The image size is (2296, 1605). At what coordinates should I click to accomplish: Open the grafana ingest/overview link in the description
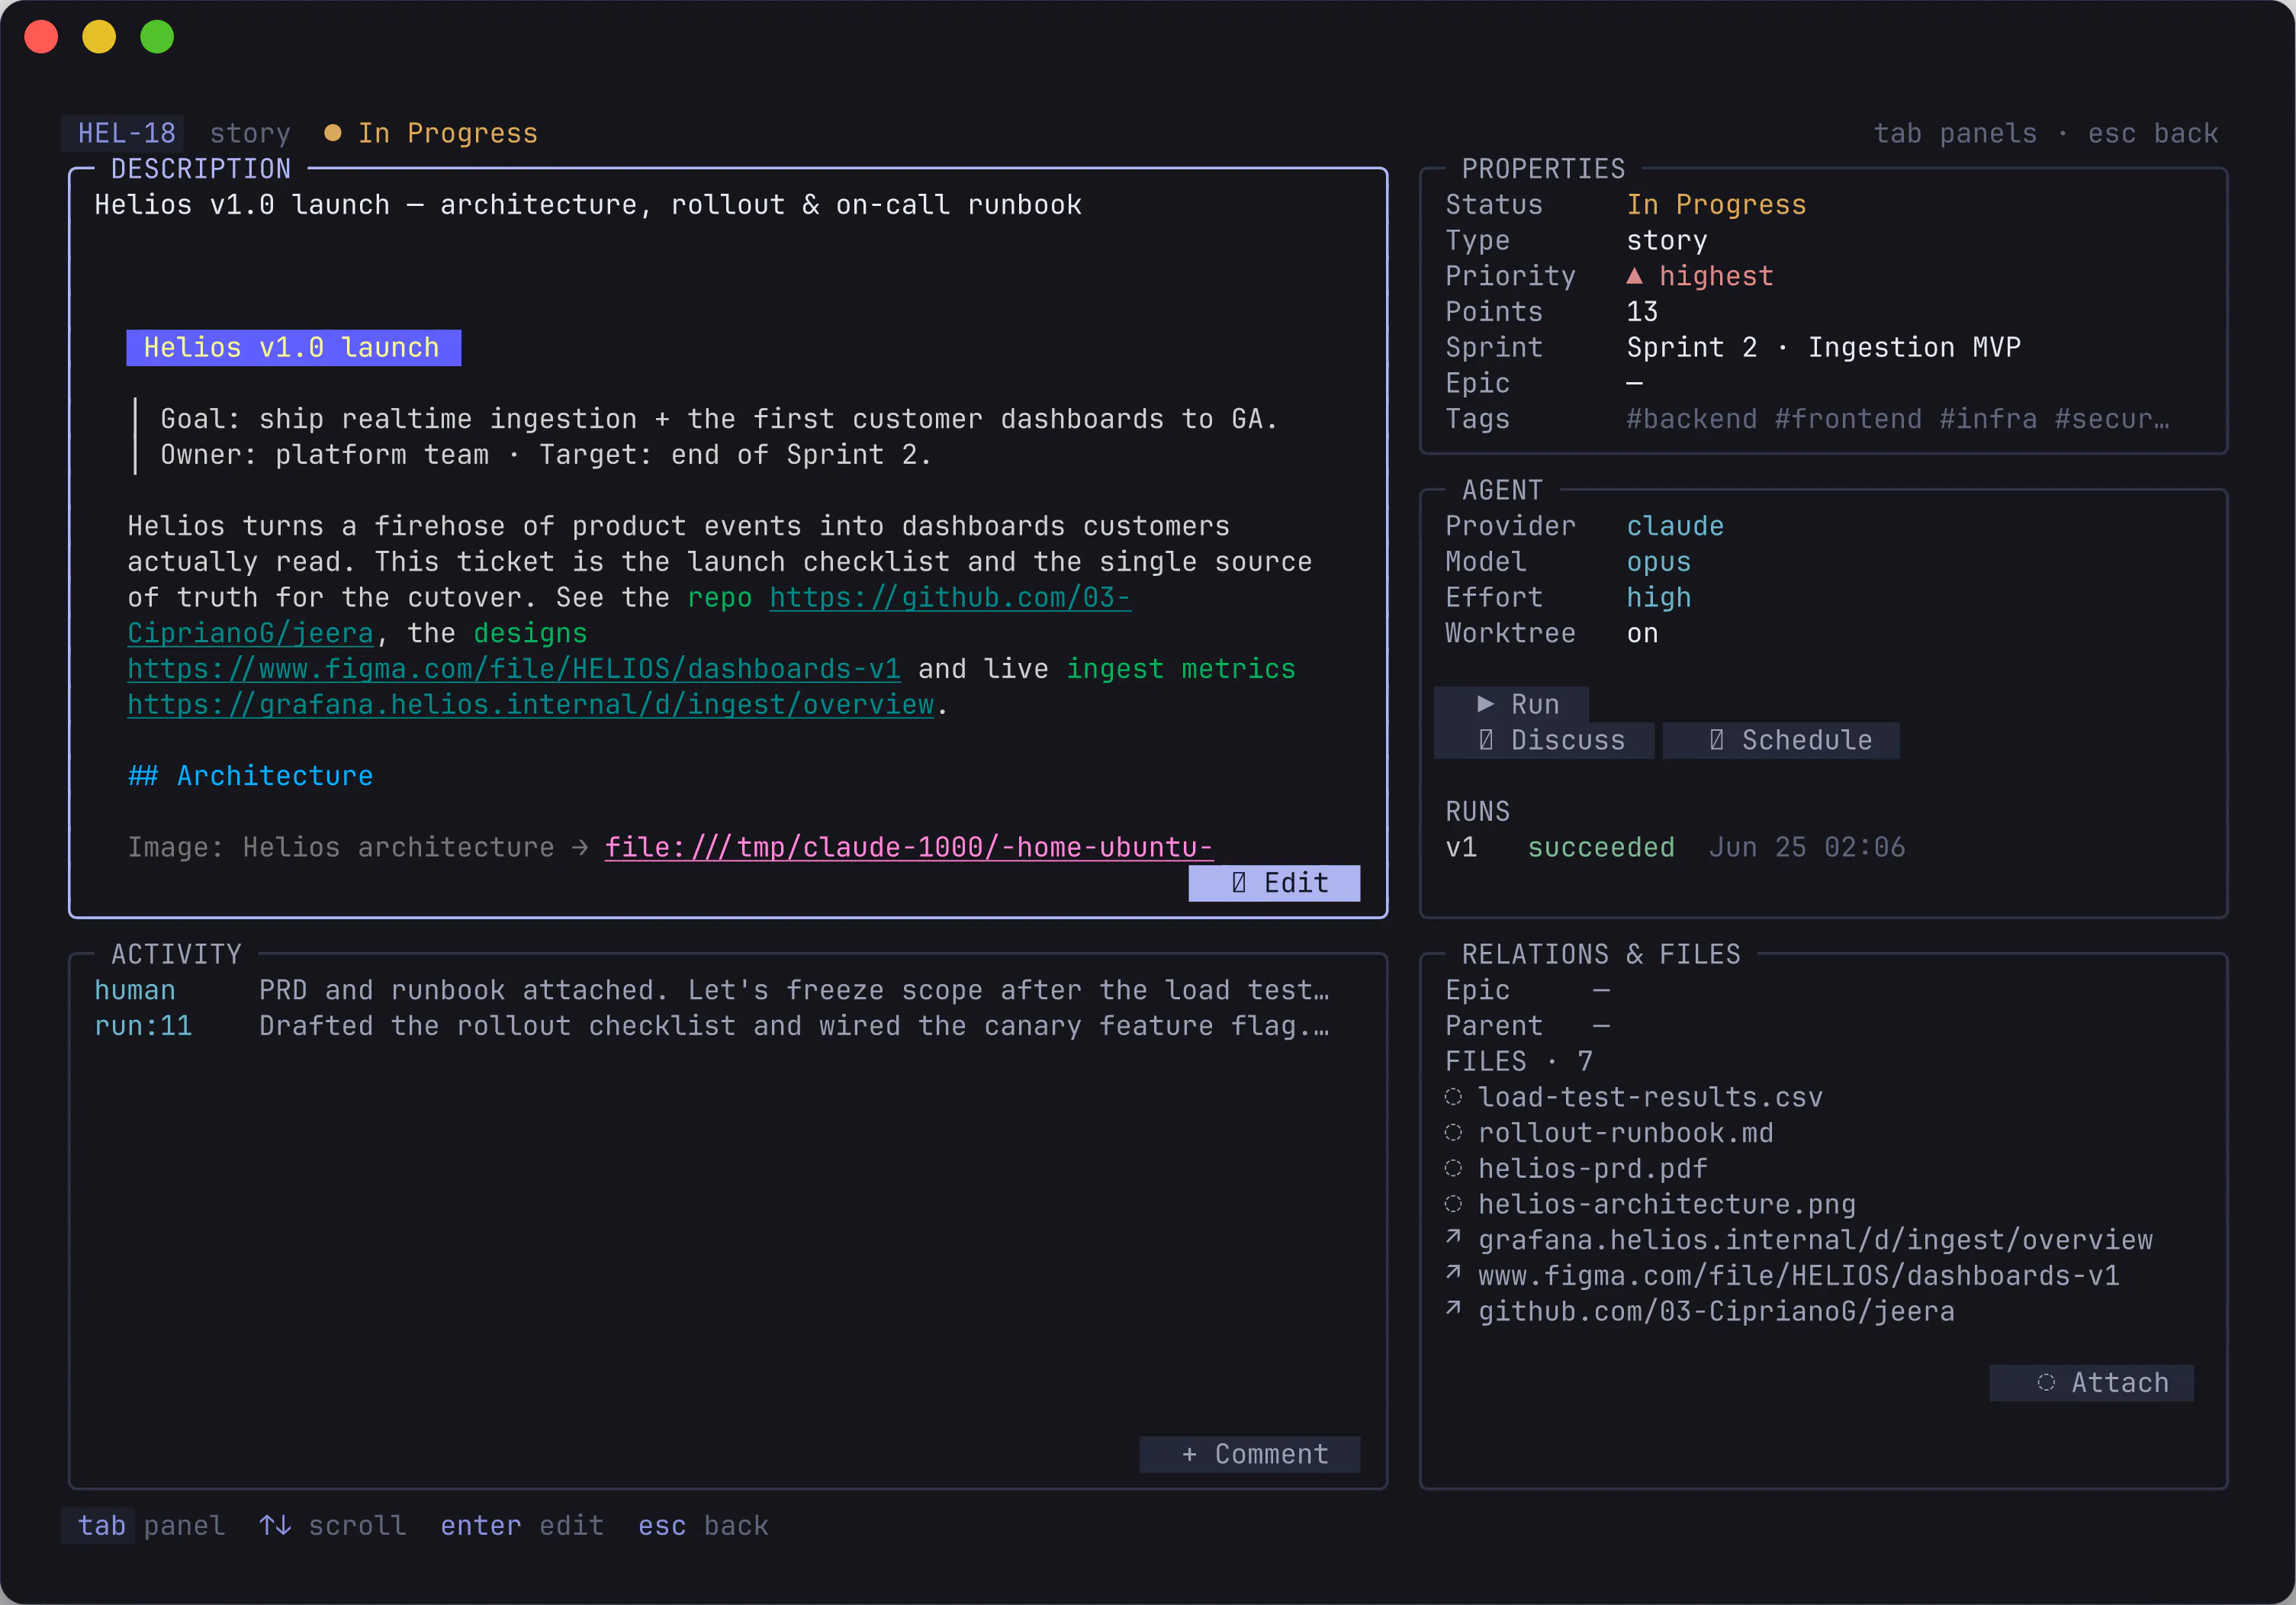pos(530,705)
